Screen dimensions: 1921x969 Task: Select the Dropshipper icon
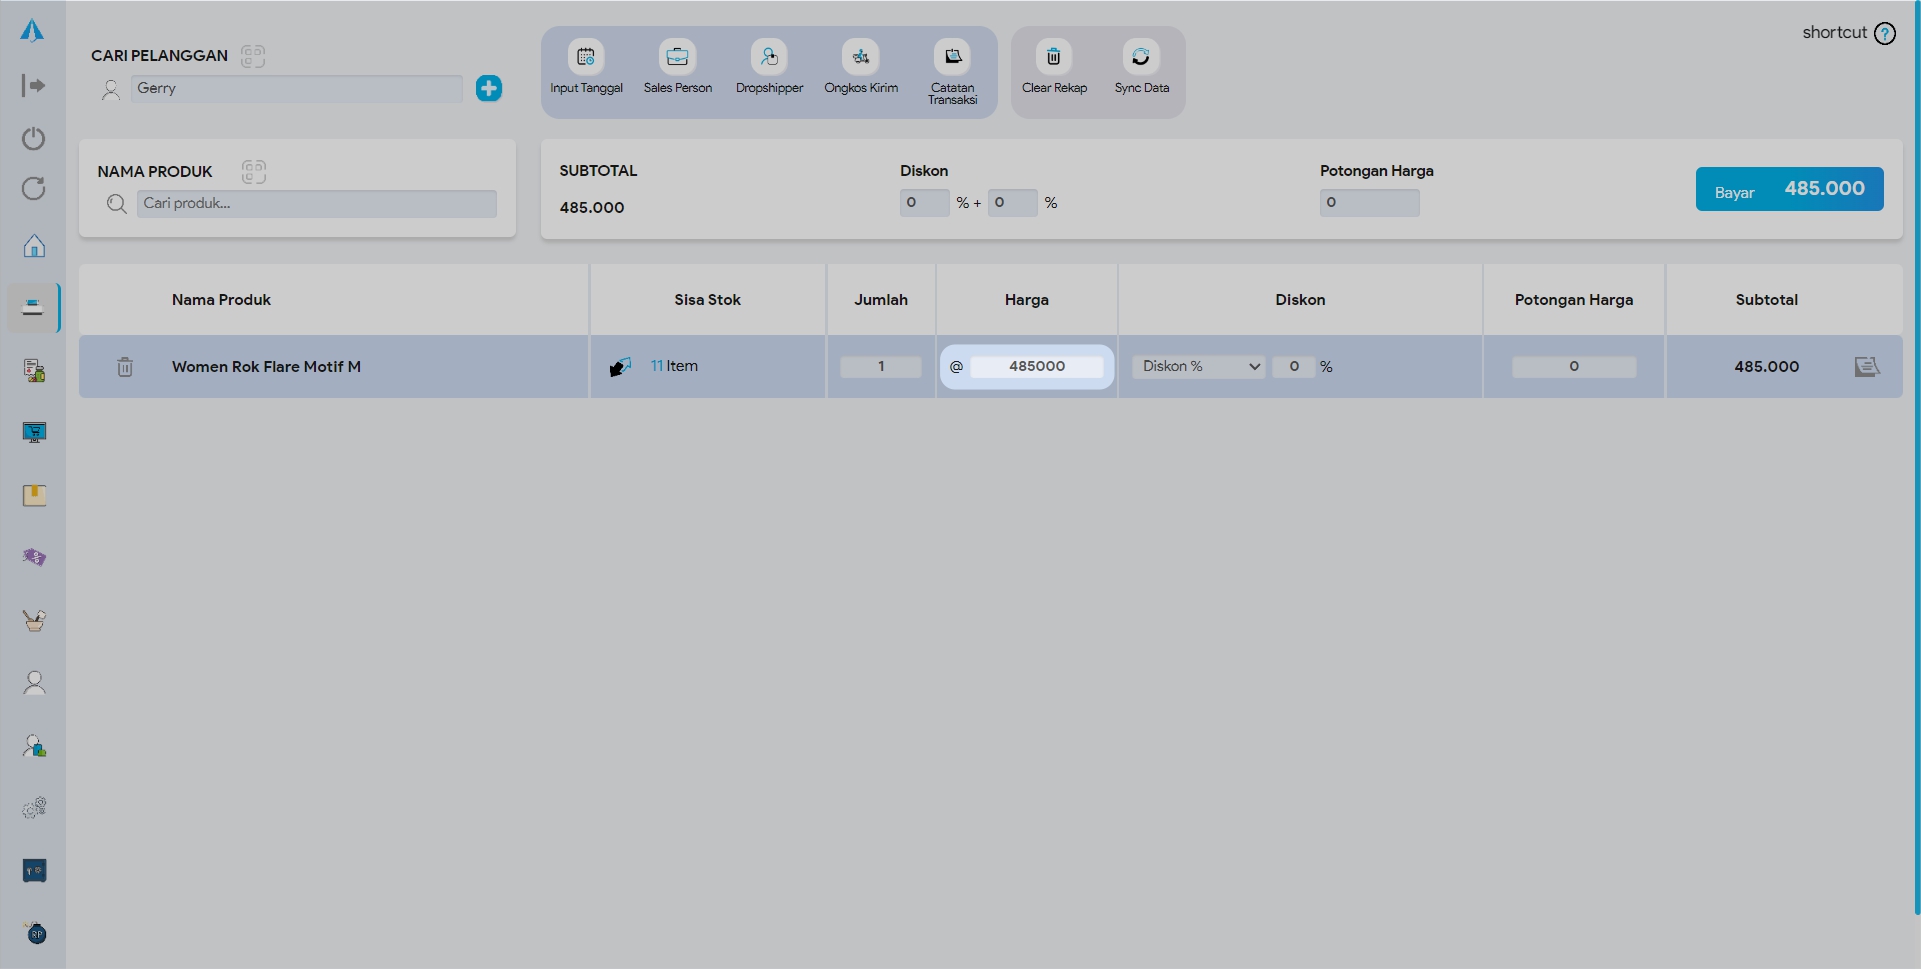click(x=769, y=57)
